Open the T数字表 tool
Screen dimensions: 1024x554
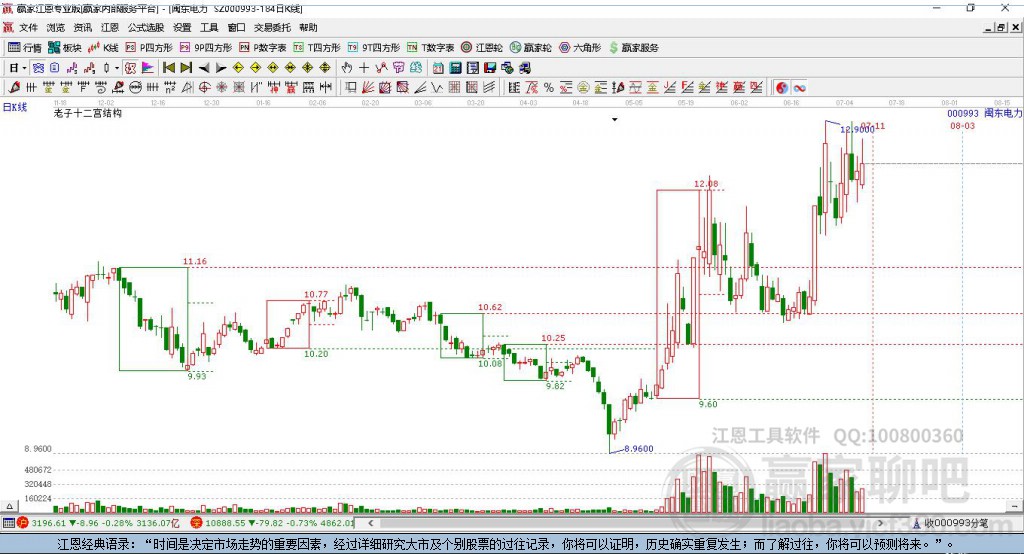click(430, 48)
